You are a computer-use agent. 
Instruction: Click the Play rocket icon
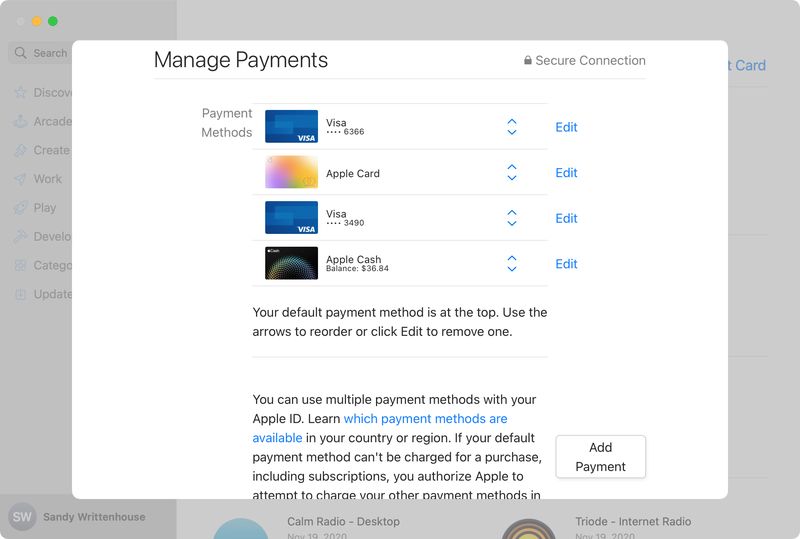pyautogui.click(x=20, y=208)
